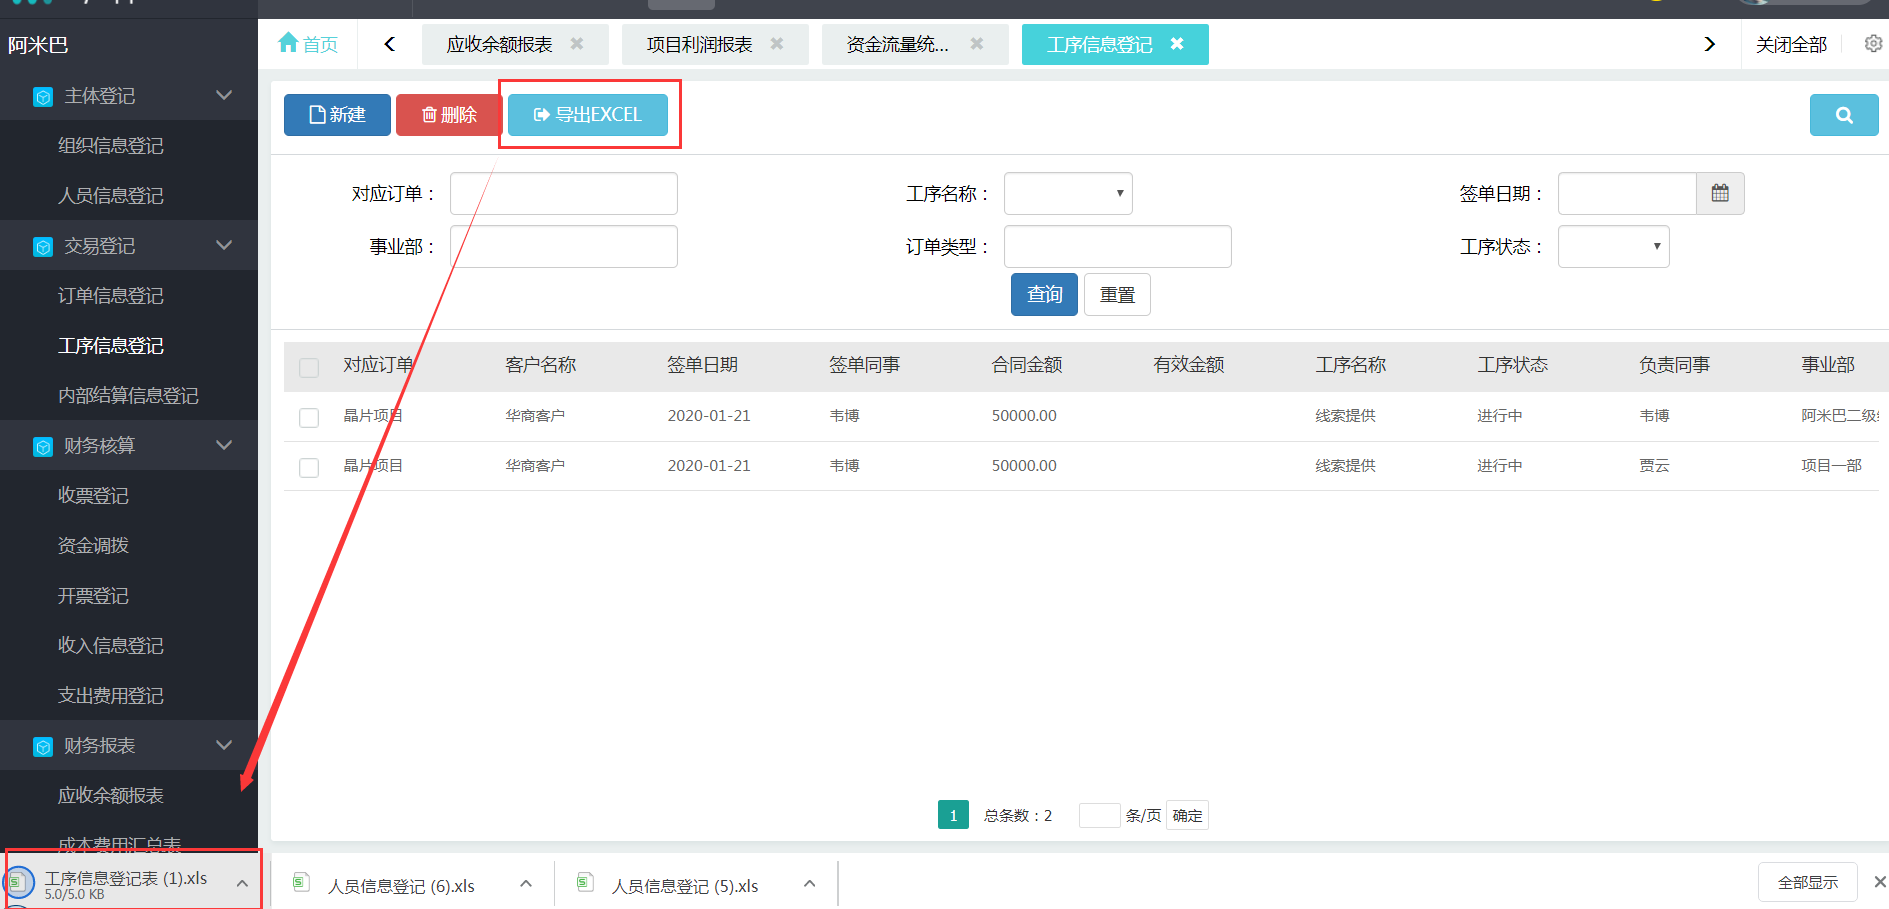
Task: Close the 应收余额报表 tab
Action: pyautogui.click(x=577, y=44)
